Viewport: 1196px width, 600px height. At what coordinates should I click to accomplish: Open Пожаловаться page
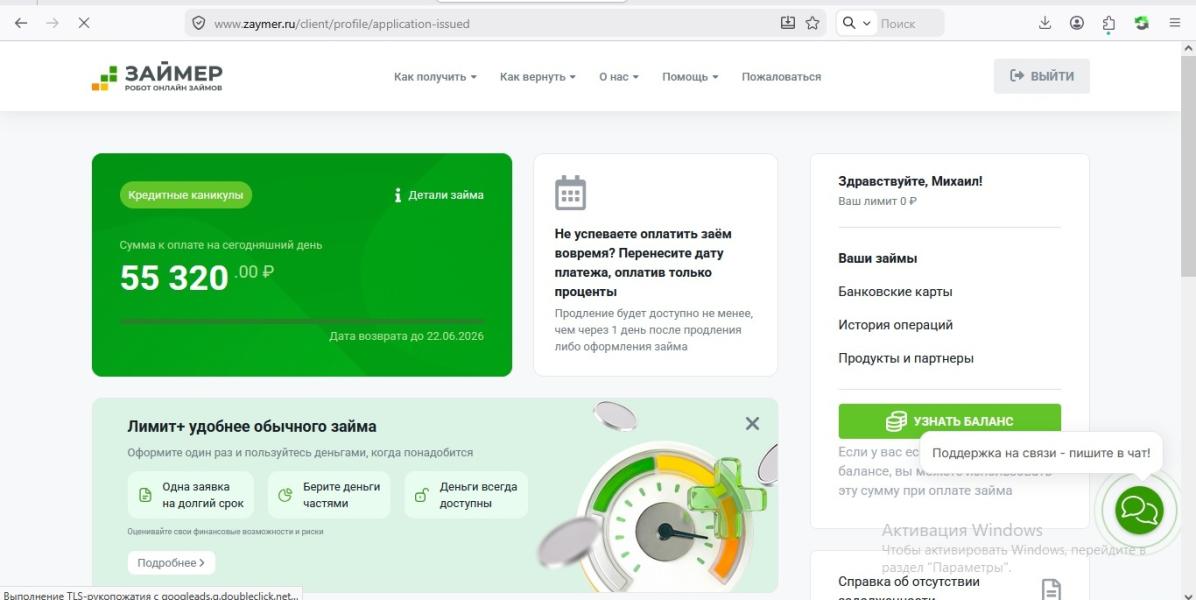[781, 77]
